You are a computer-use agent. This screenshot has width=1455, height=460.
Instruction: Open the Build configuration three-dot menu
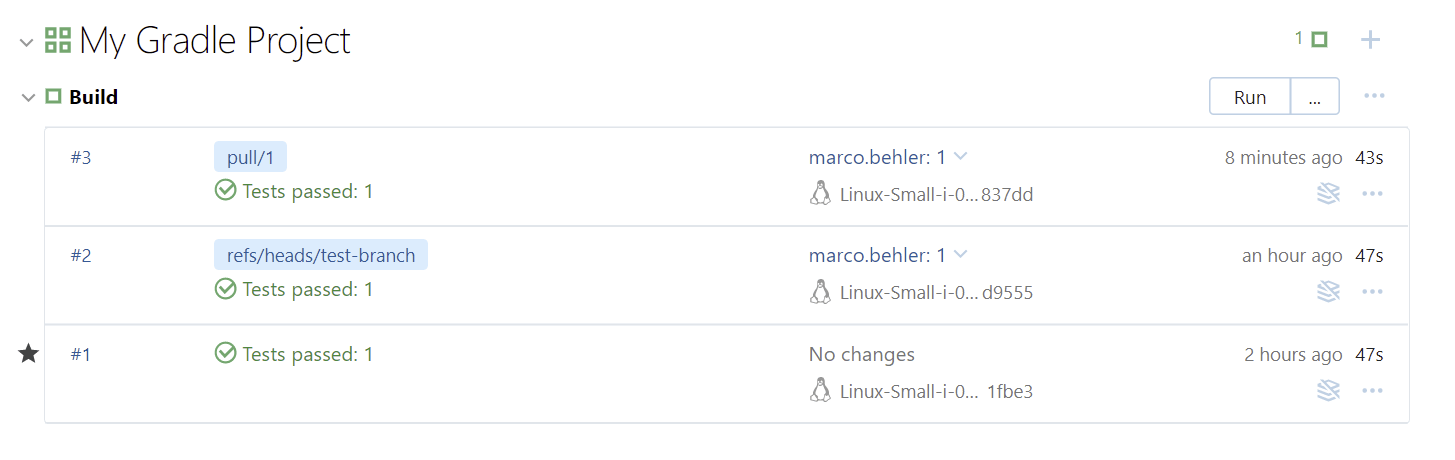1374,96
